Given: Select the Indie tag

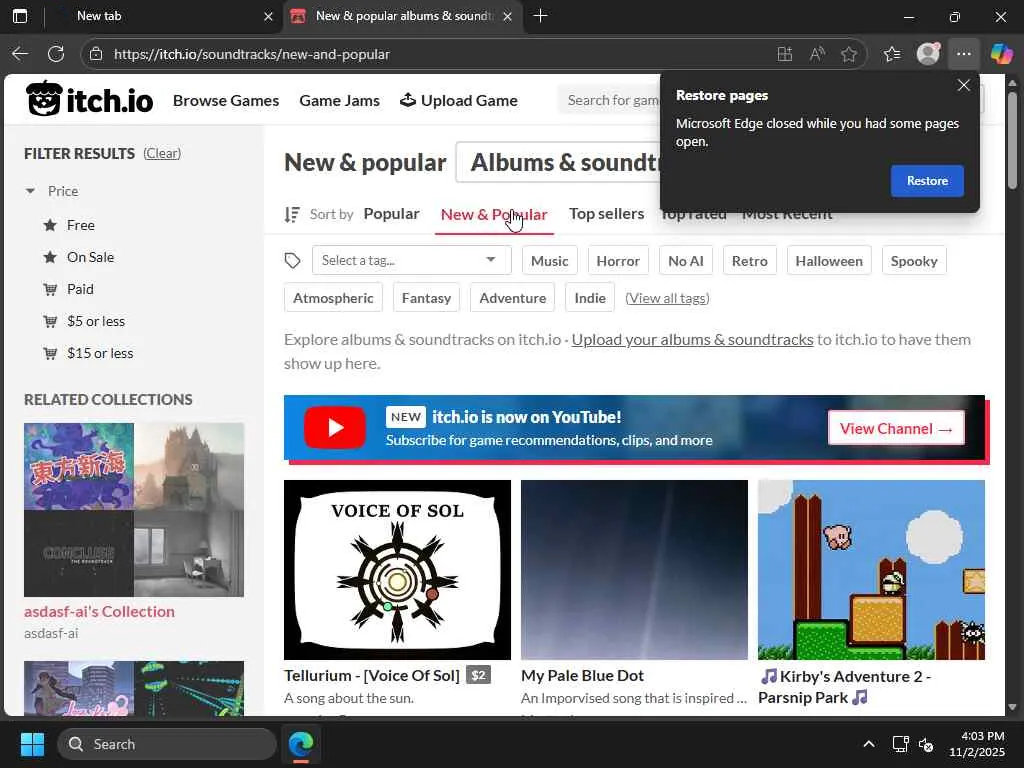Looking at the screenshot, I should point(590,298).
